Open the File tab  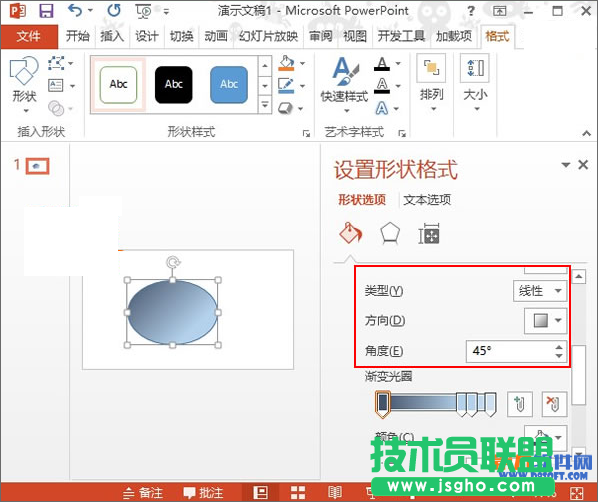[29, 37]
